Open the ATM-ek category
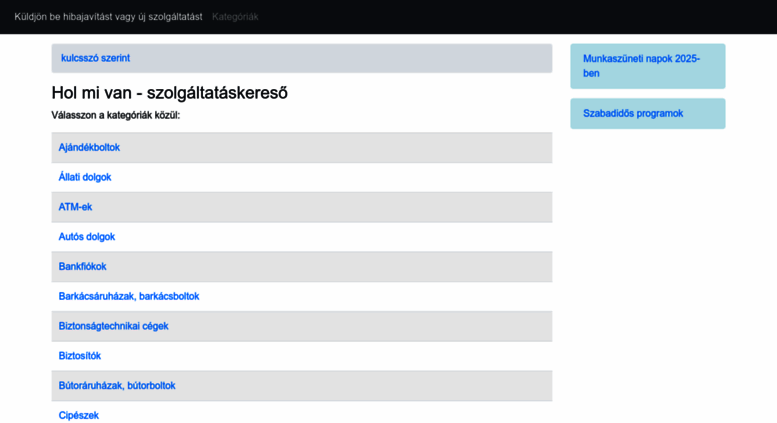Screen dimensions: 777x423 pos(75,207)
